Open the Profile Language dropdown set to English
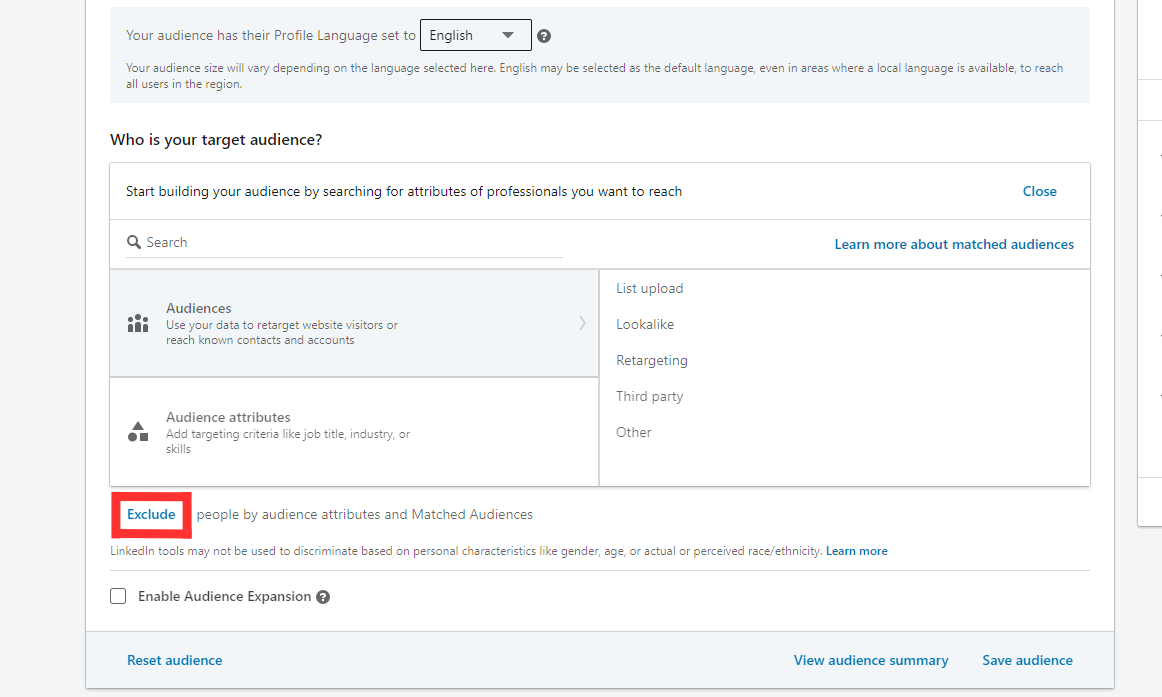 click(476, 36)
